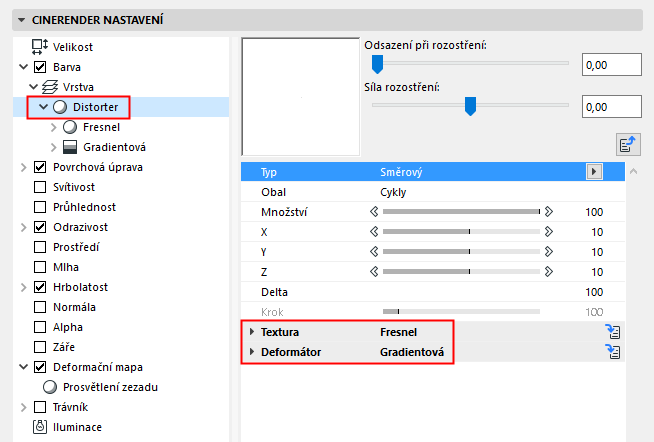Click the right arrow of X slider
654x442 pixels.
(x=549, y=232)
